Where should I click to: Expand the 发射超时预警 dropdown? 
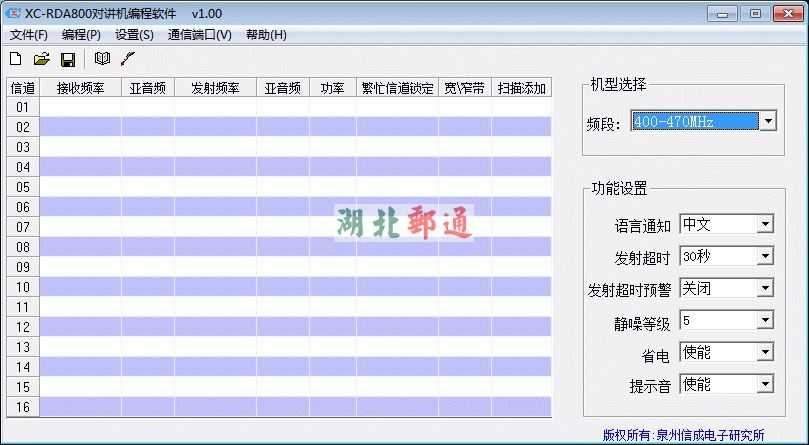[765, 288]
